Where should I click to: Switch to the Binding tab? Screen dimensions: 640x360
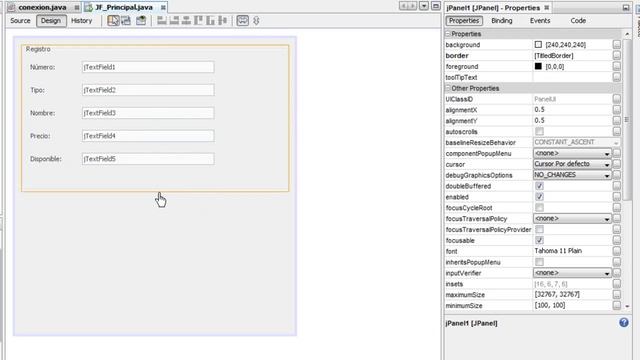pos(502,20)
